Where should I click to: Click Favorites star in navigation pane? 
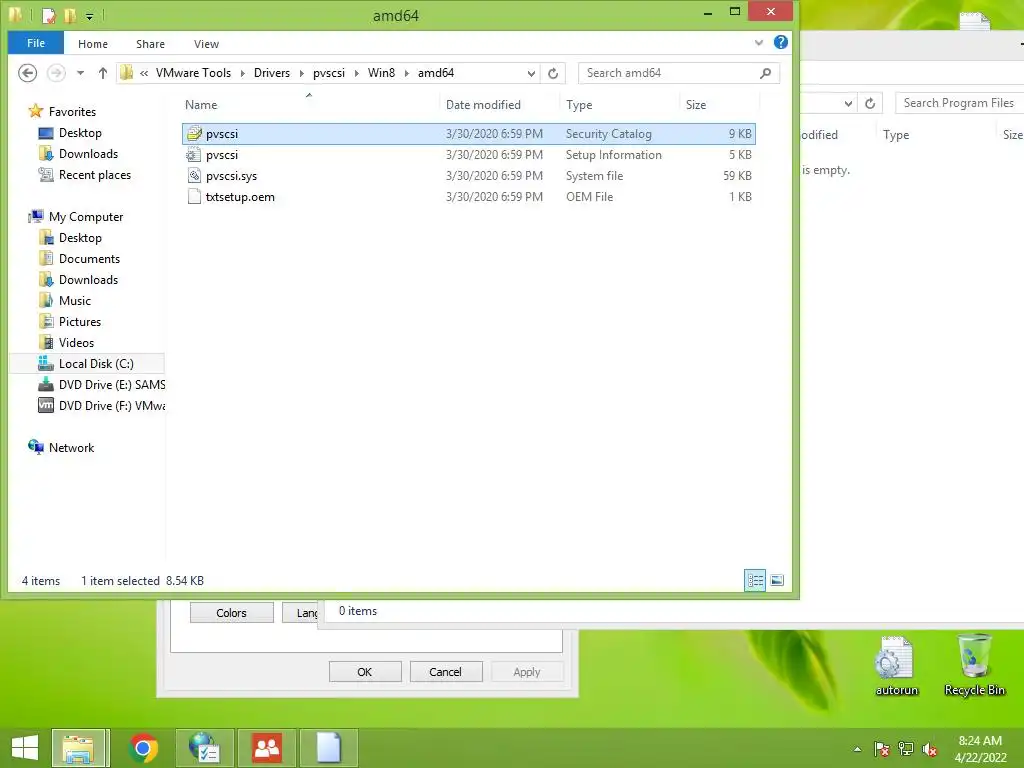tap(36, 111)
